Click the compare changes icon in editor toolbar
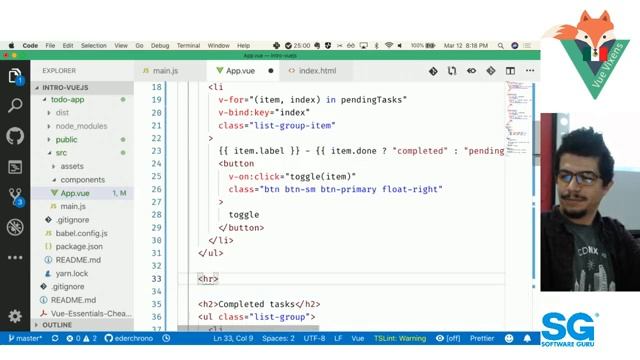The image size is (640, 360). [x=452, y=71]
